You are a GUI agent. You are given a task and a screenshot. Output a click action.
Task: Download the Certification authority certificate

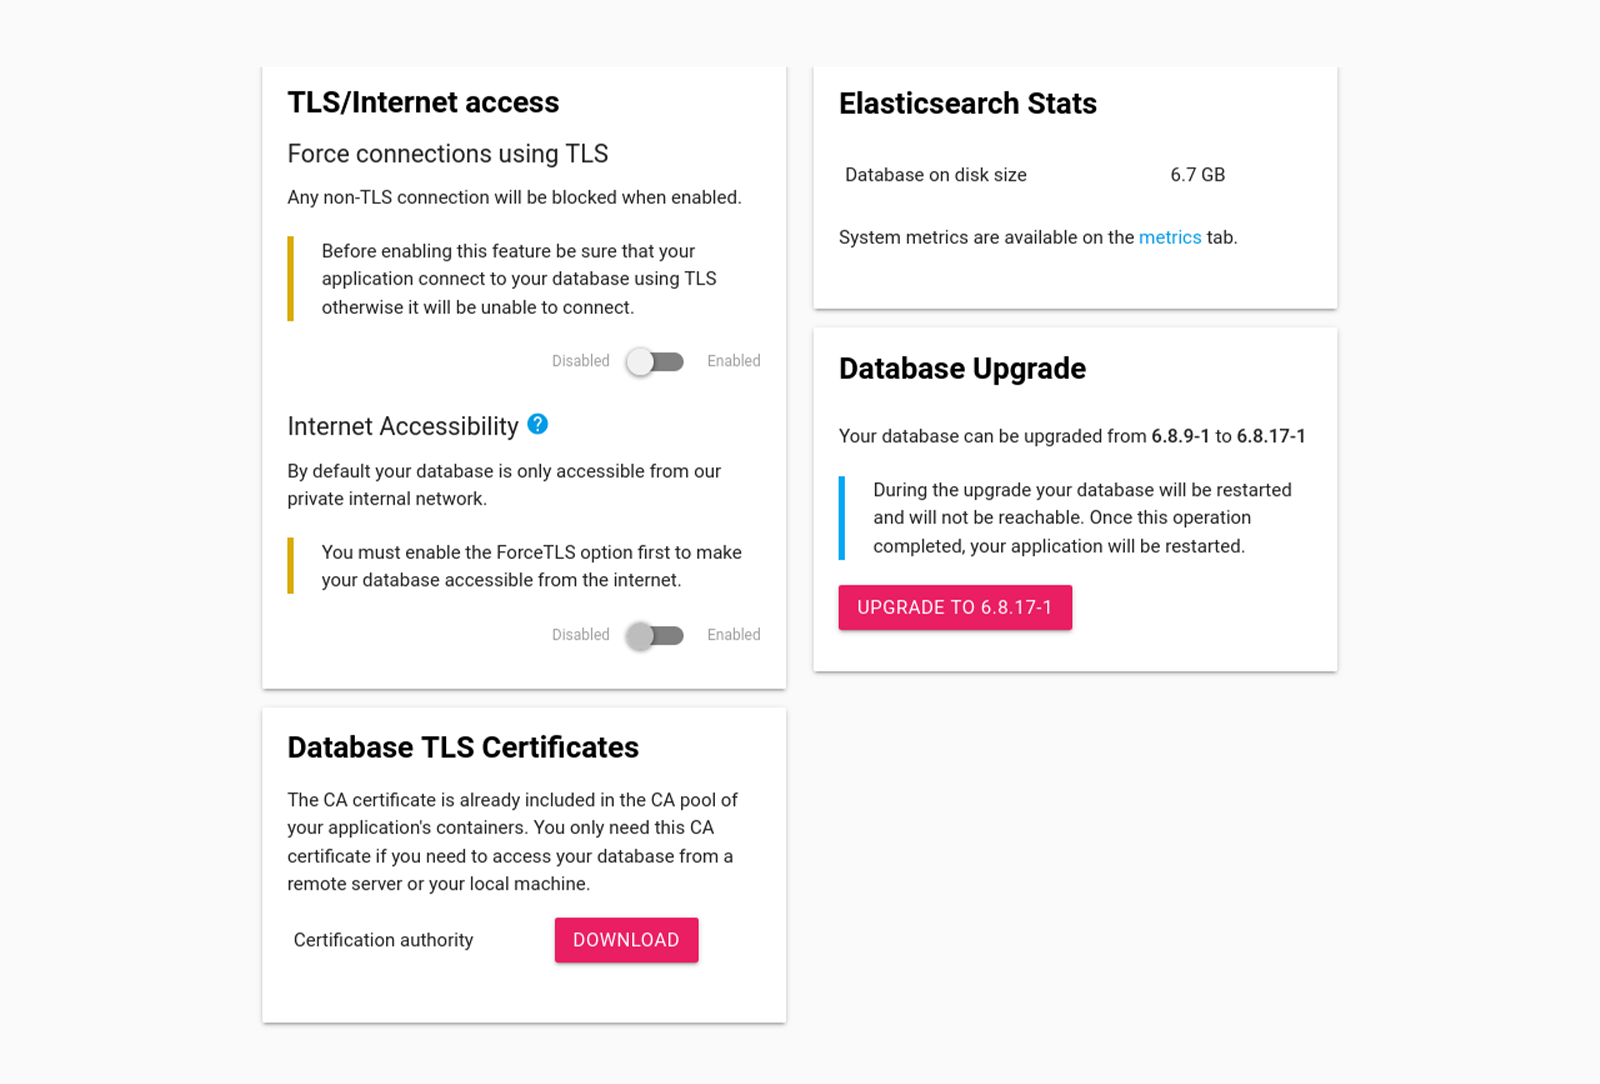point(626,940)
